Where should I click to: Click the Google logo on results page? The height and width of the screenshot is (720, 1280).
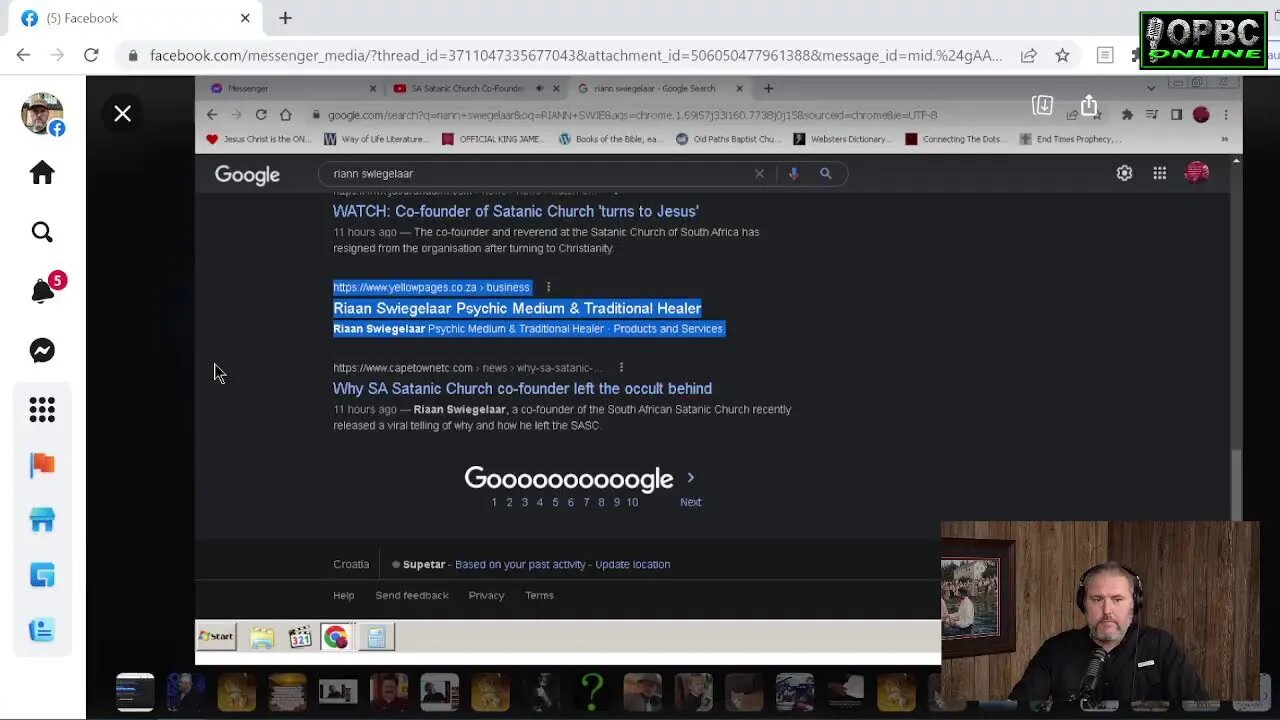[247, 175]
